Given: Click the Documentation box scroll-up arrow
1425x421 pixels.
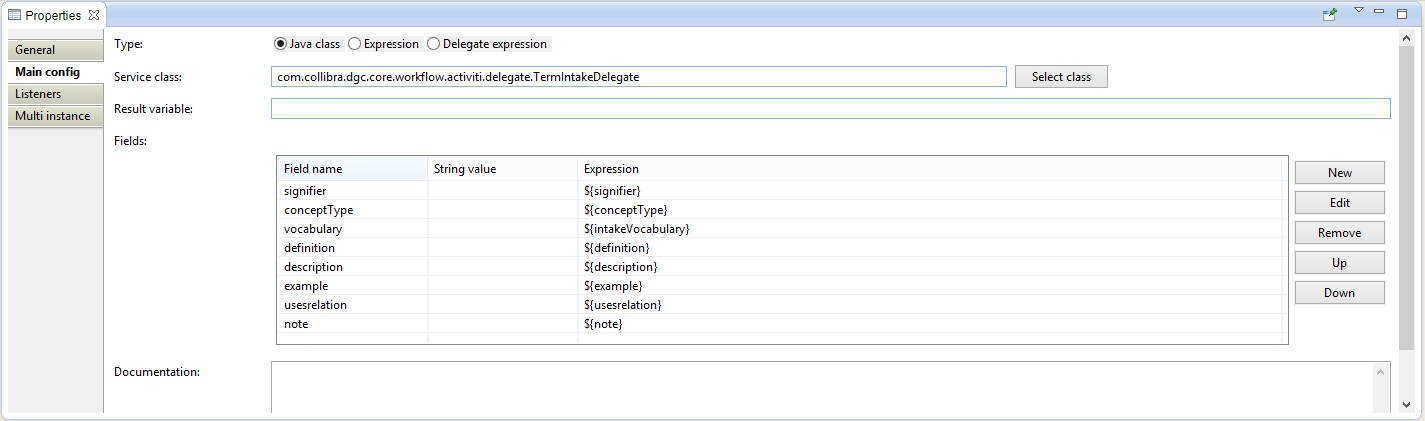Looking at the screenshot, I should click(1380, 371).
